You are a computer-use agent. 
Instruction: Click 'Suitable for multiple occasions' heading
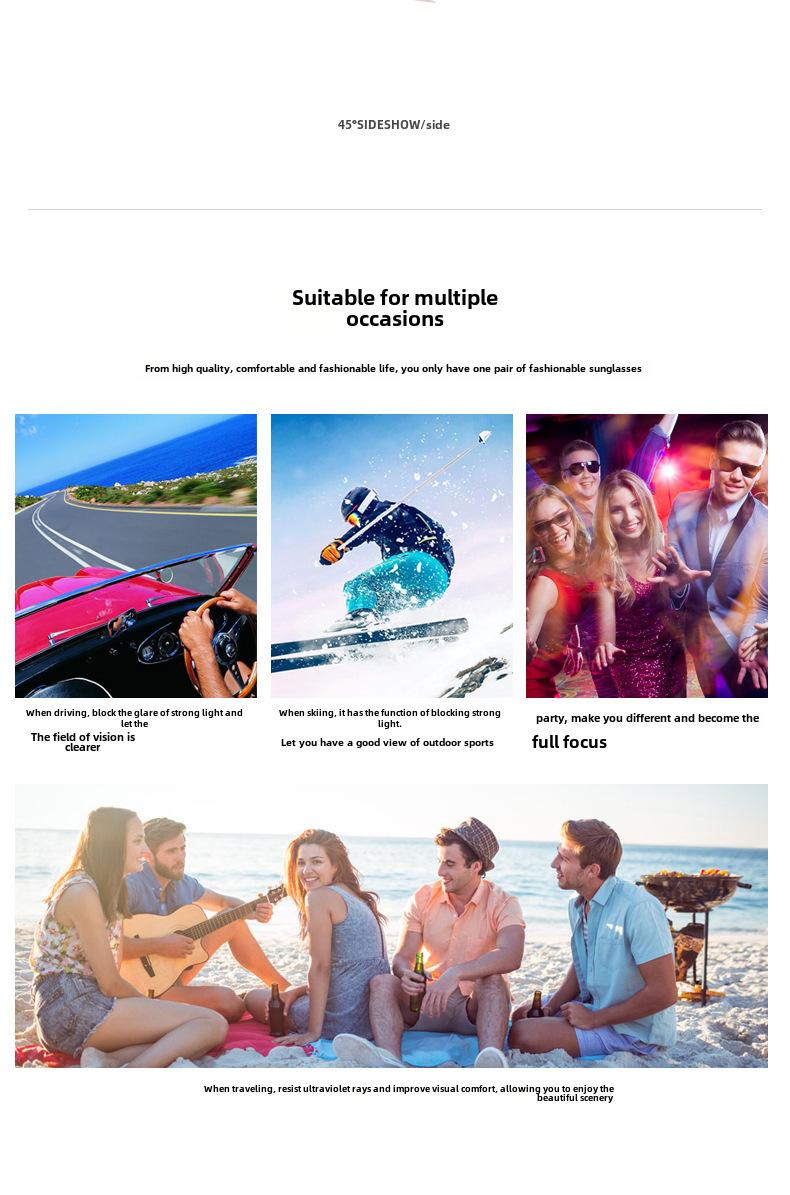coord(395,308)
